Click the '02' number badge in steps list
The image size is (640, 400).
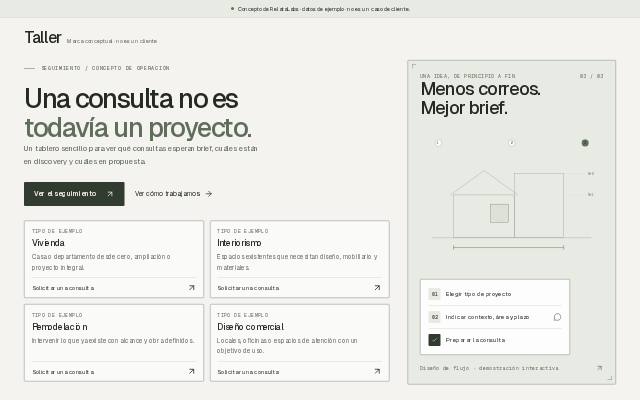[x=434, y=317]
